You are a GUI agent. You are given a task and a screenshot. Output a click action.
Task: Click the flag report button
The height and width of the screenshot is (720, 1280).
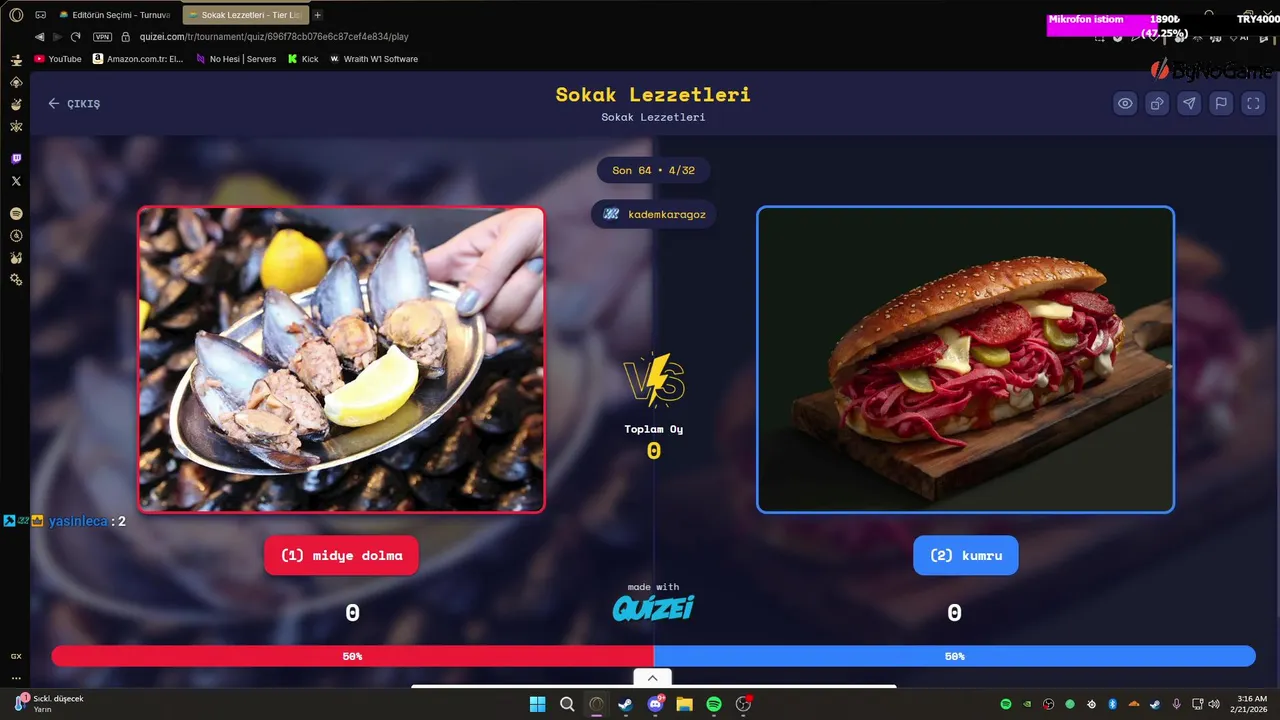coord(1221,103)
